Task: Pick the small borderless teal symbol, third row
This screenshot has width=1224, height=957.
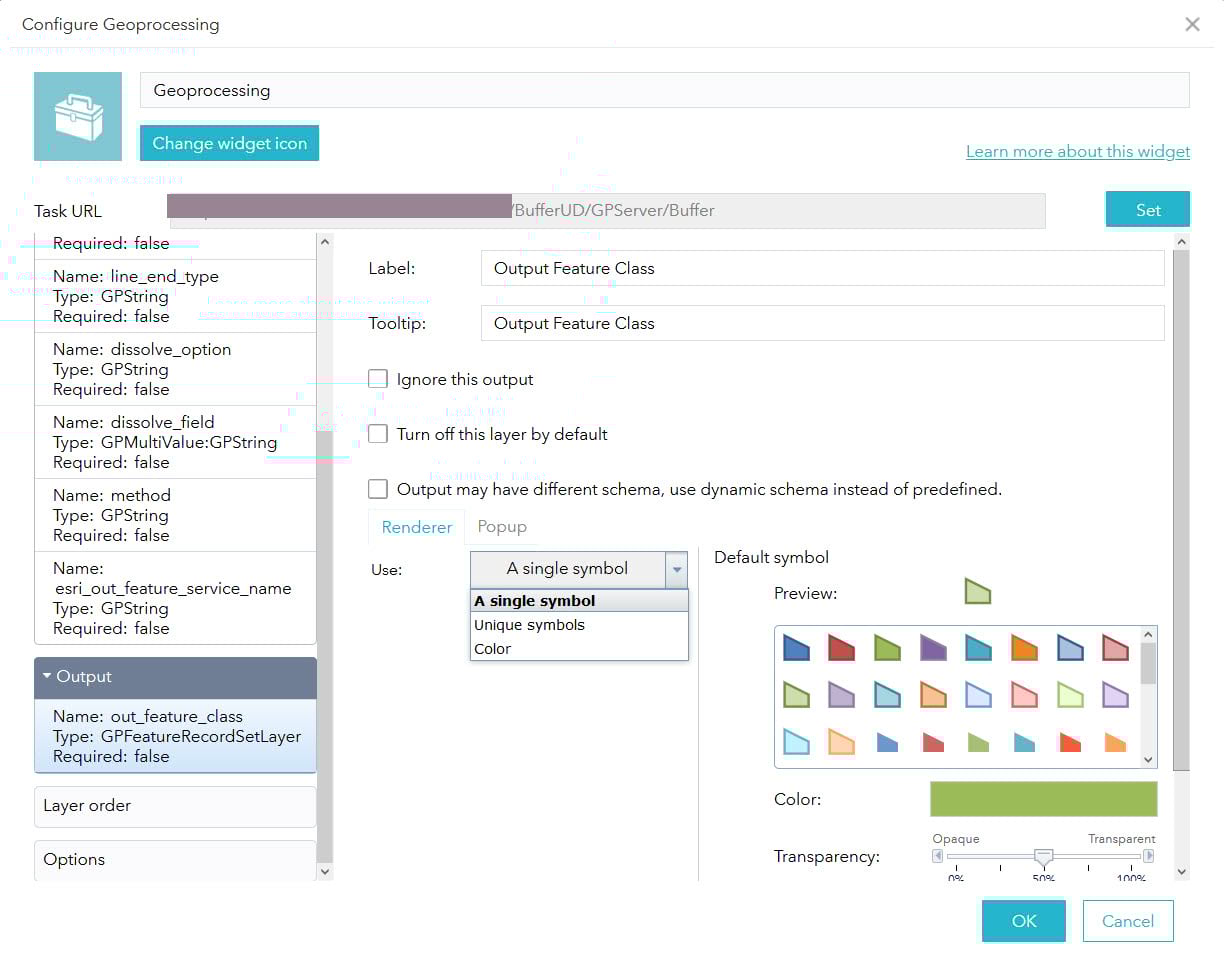Action: 1024,742
